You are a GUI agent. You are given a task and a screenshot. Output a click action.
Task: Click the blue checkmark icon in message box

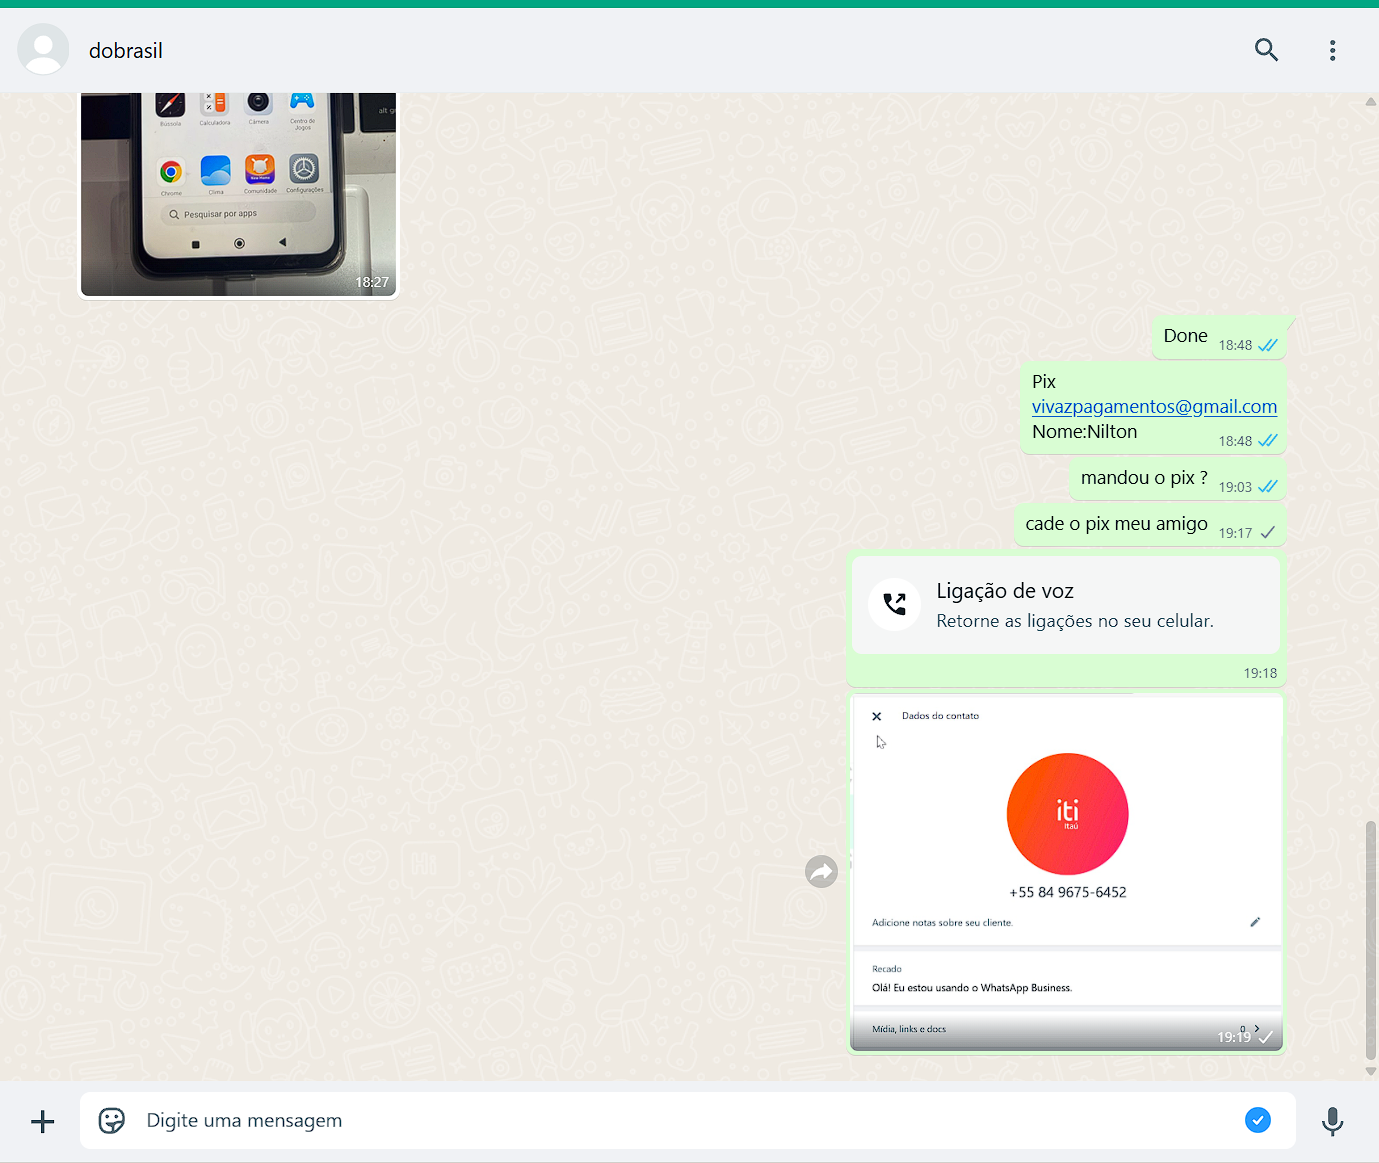1257,1120
